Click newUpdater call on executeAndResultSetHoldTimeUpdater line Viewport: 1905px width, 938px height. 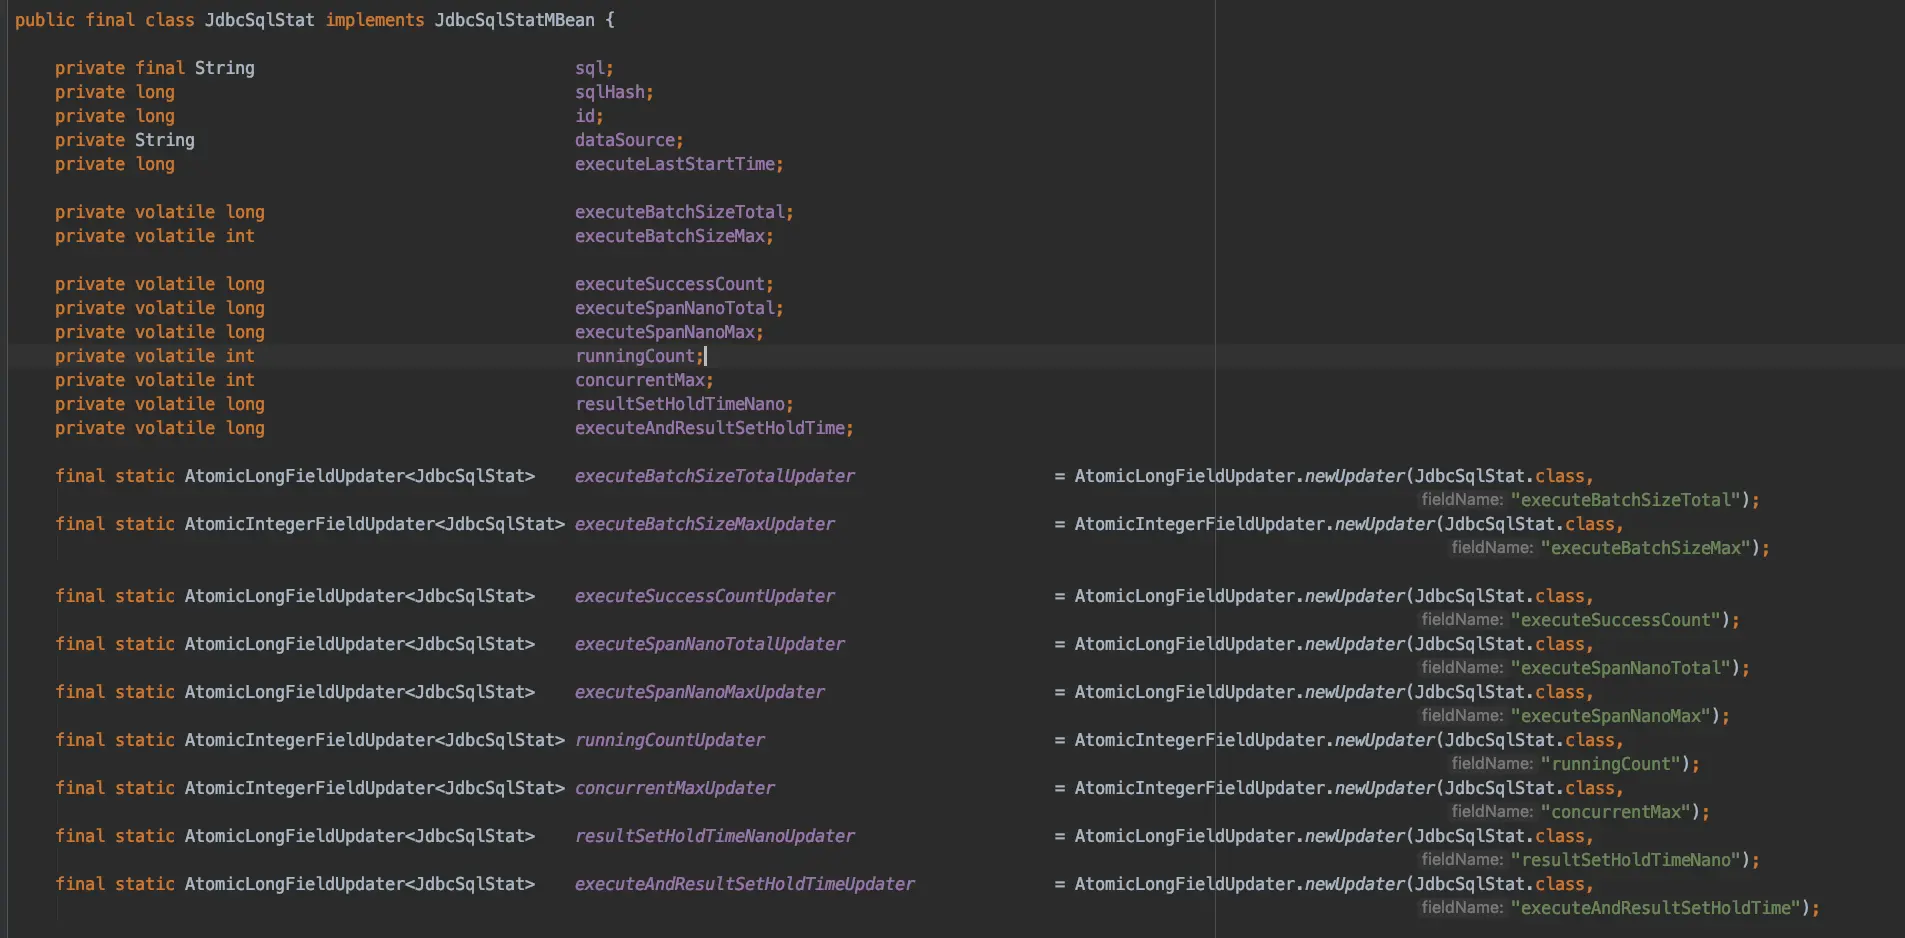(1355, 884)
